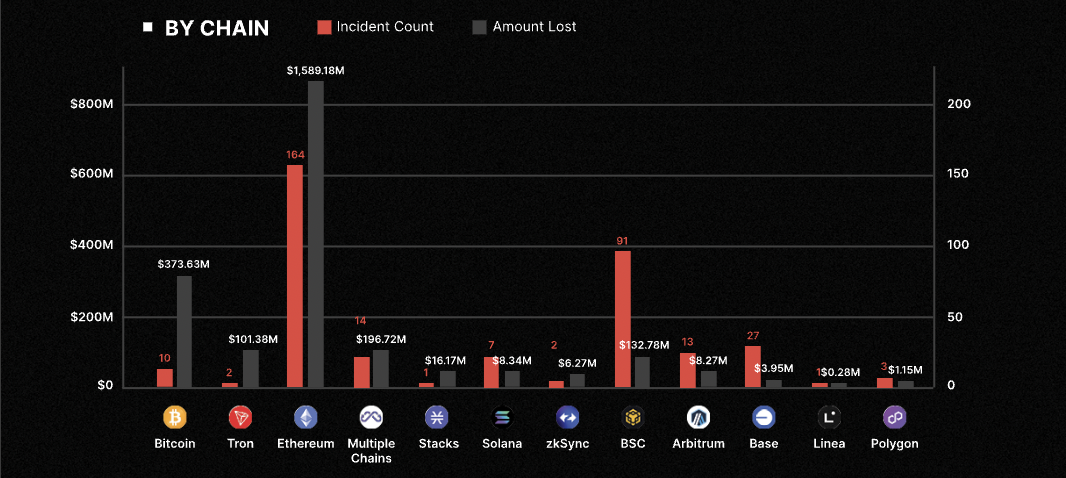Click the red Incident Count legend swatch
This screenshot has height=478, width=1066.
[324, 27]
